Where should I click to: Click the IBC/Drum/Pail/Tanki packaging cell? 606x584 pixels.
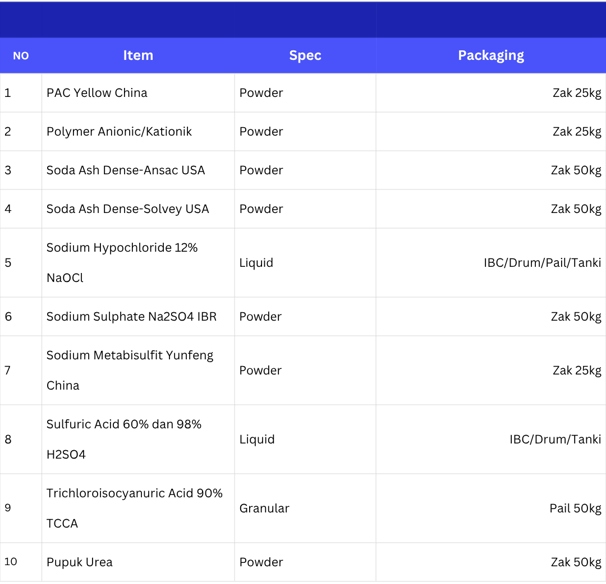[491, 263]
